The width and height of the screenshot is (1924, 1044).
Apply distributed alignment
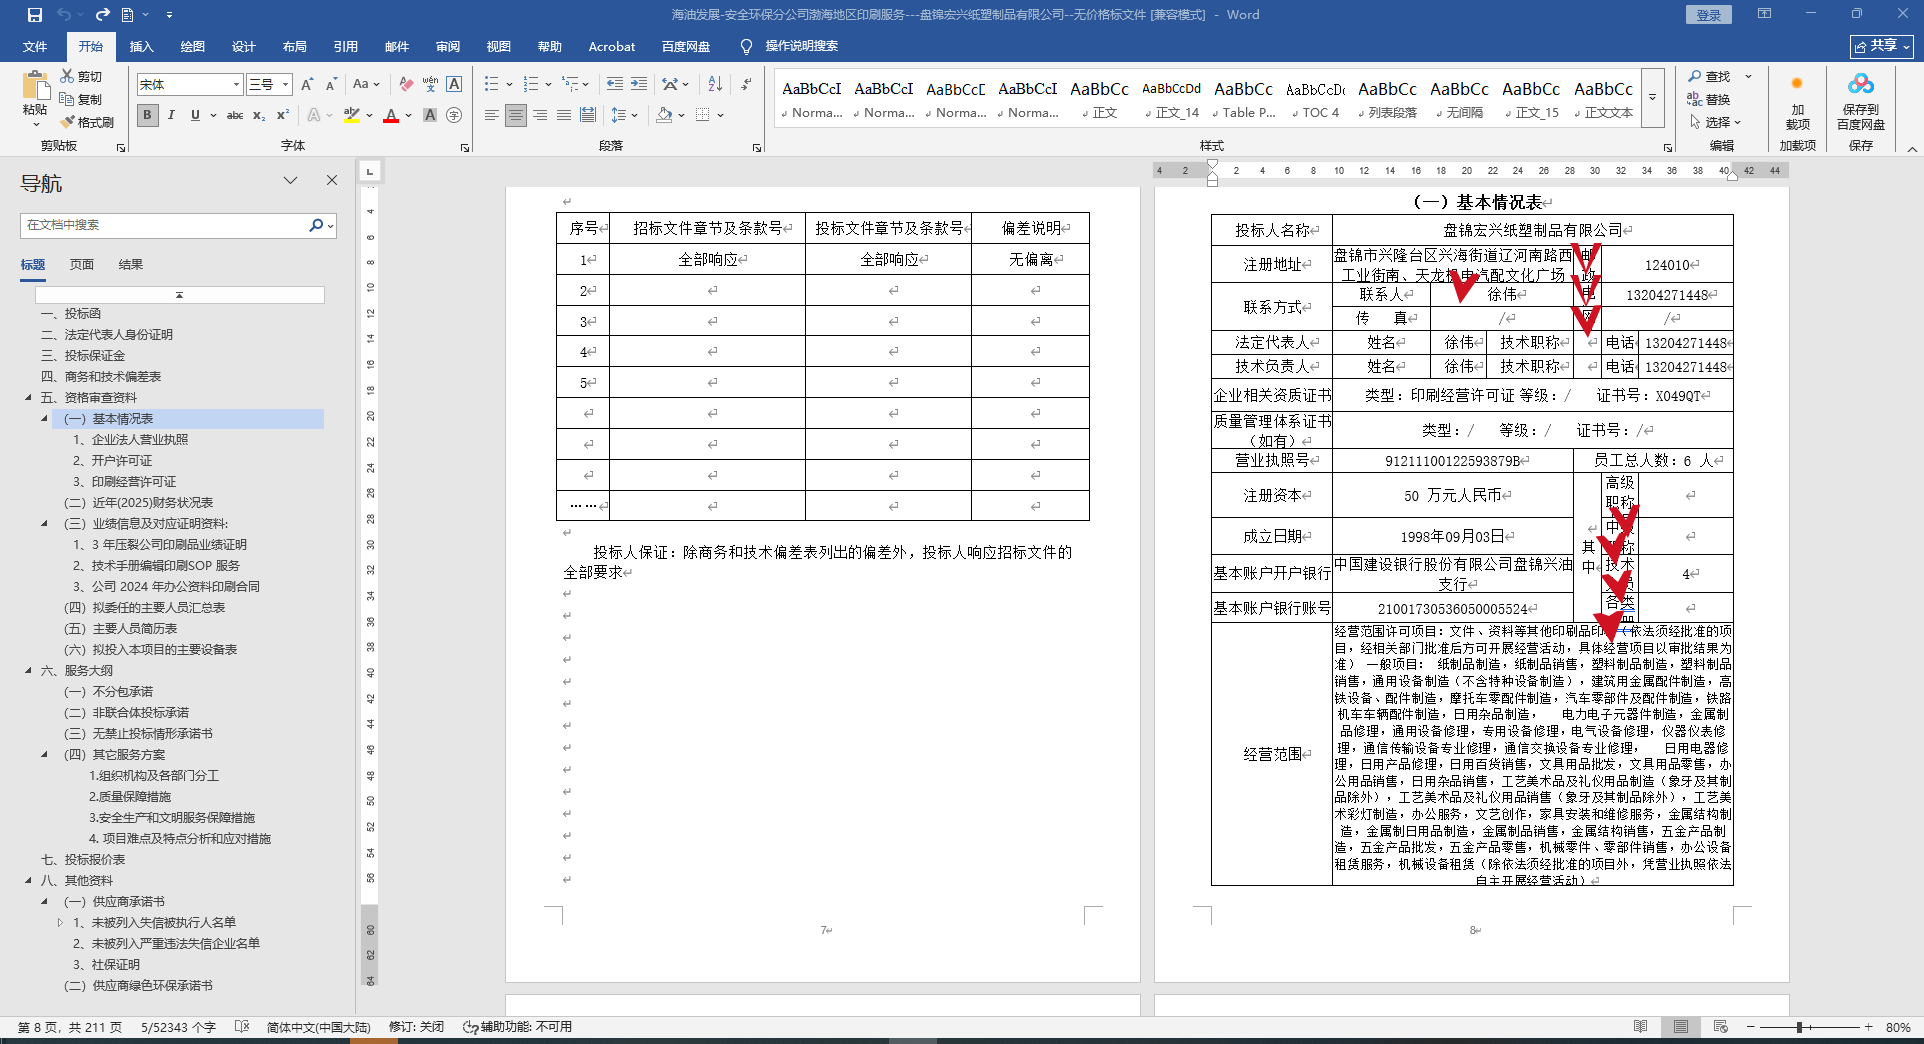tap(588, 115)
